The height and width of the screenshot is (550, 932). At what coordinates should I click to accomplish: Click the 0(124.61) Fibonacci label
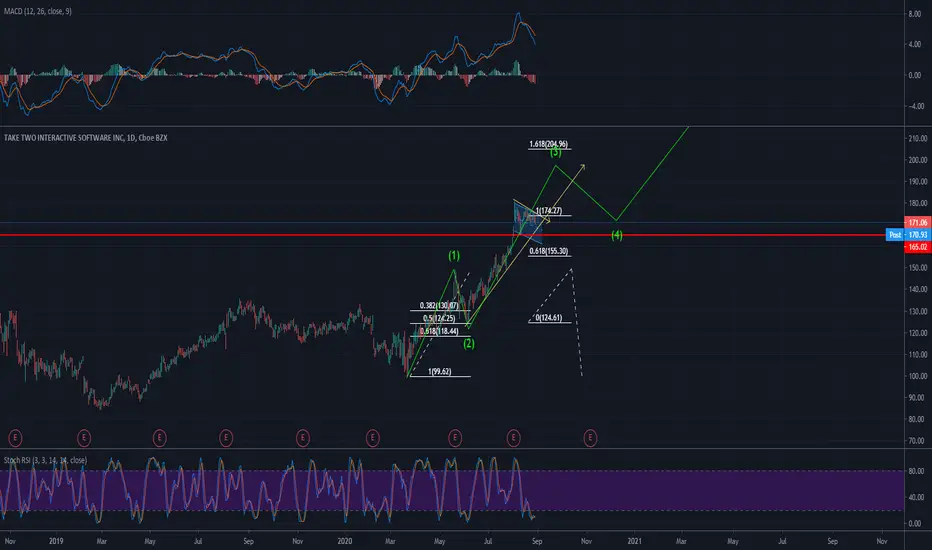[549, 318]
